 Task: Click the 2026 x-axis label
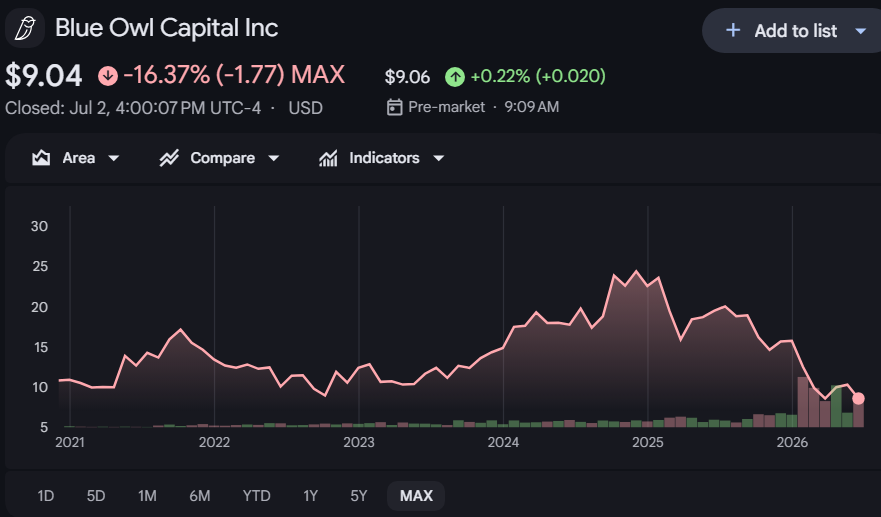tap(792, 442)
